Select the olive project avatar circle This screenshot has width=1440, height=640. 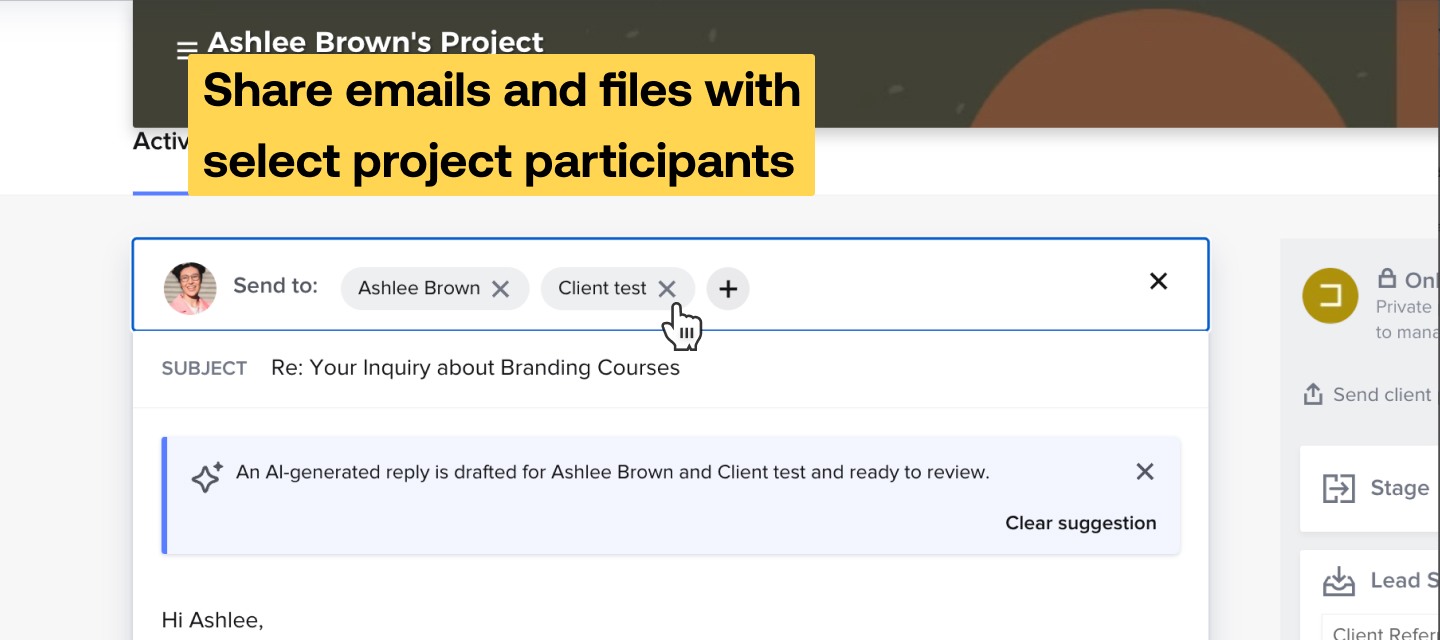click(x=1329, y=296)
